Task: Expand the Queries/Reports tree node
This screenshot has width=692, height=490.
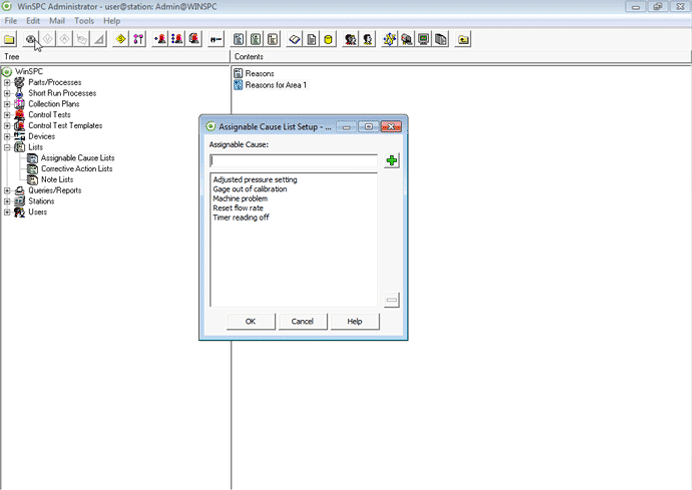Action: tap(7, 190)
